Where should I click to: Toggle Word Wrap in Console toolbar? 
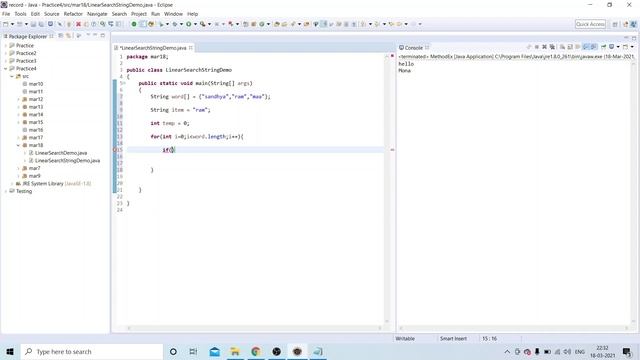coord(578,47)
